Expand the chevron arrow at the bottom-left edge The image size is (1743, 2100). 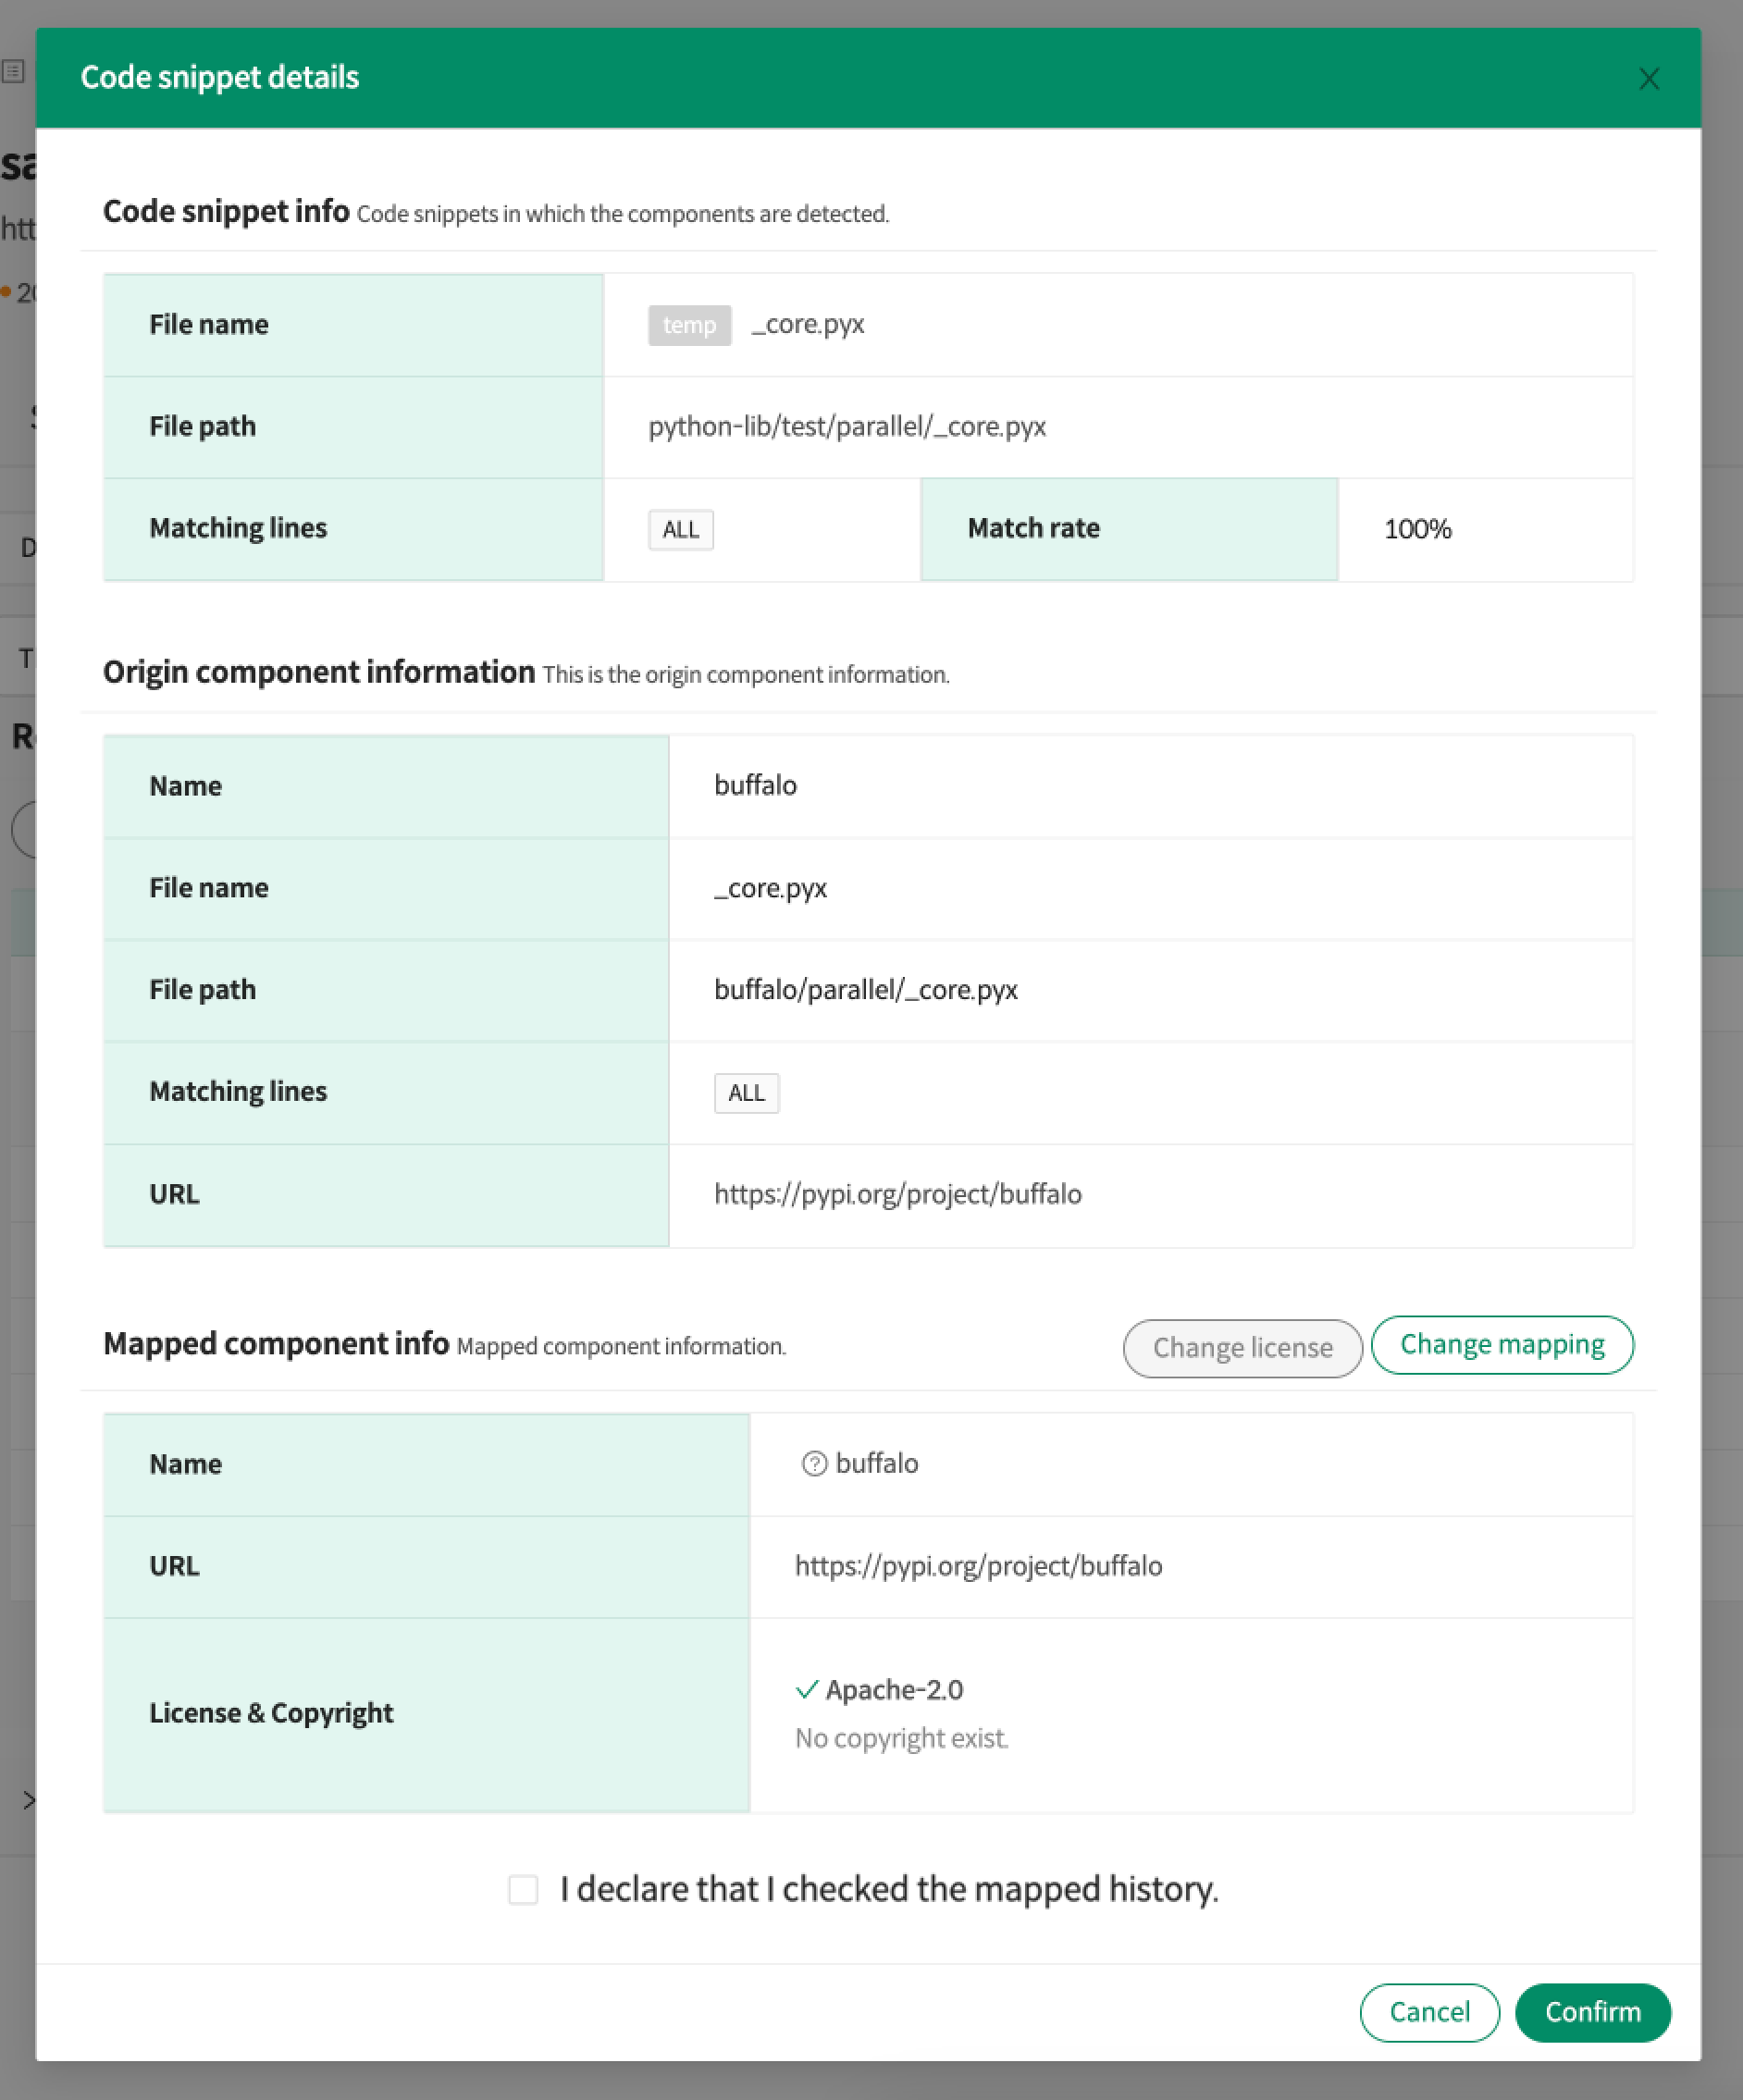coord(28,1800)
